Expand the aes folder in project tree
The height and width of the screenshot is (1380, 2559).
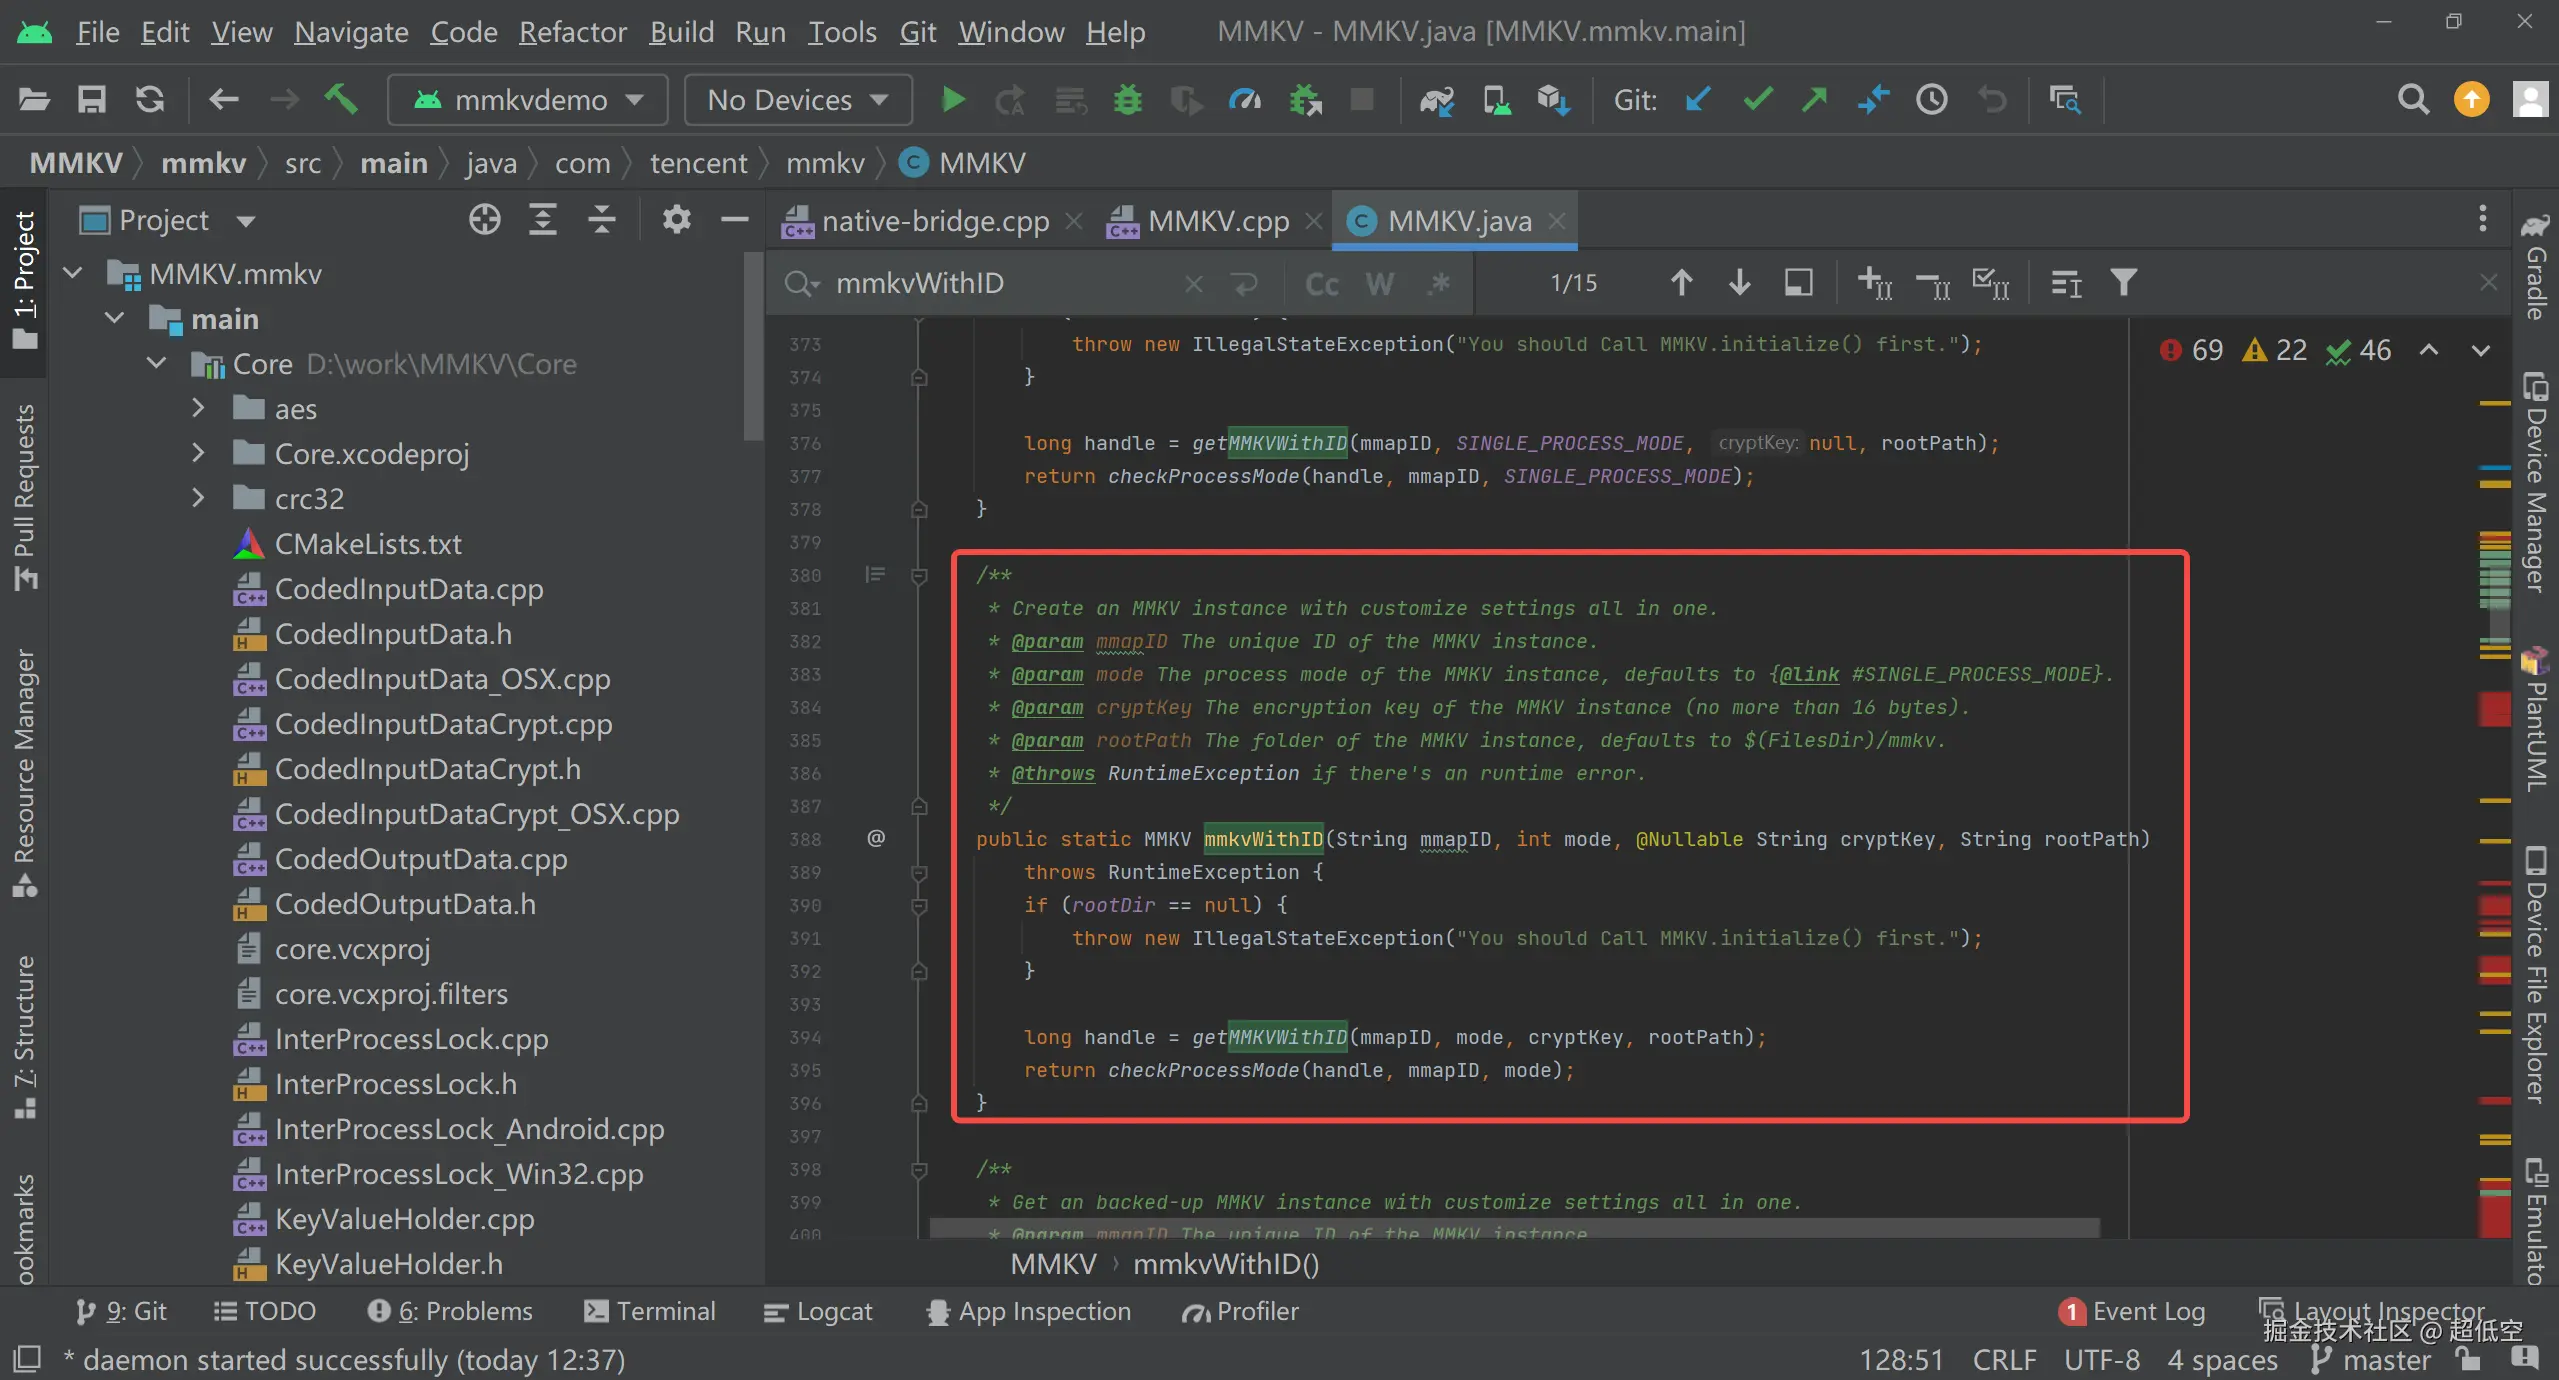pos(198,409)
